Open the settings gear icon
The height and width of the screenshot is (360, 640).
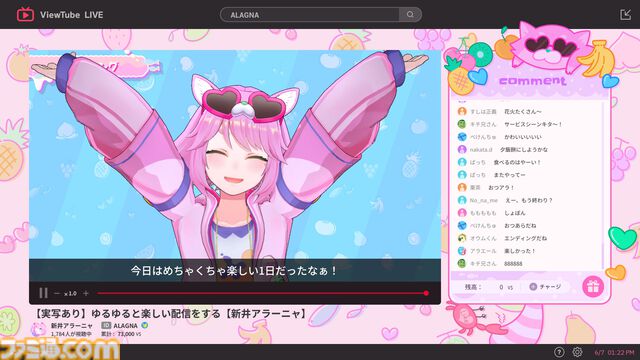tap(577, 352)
